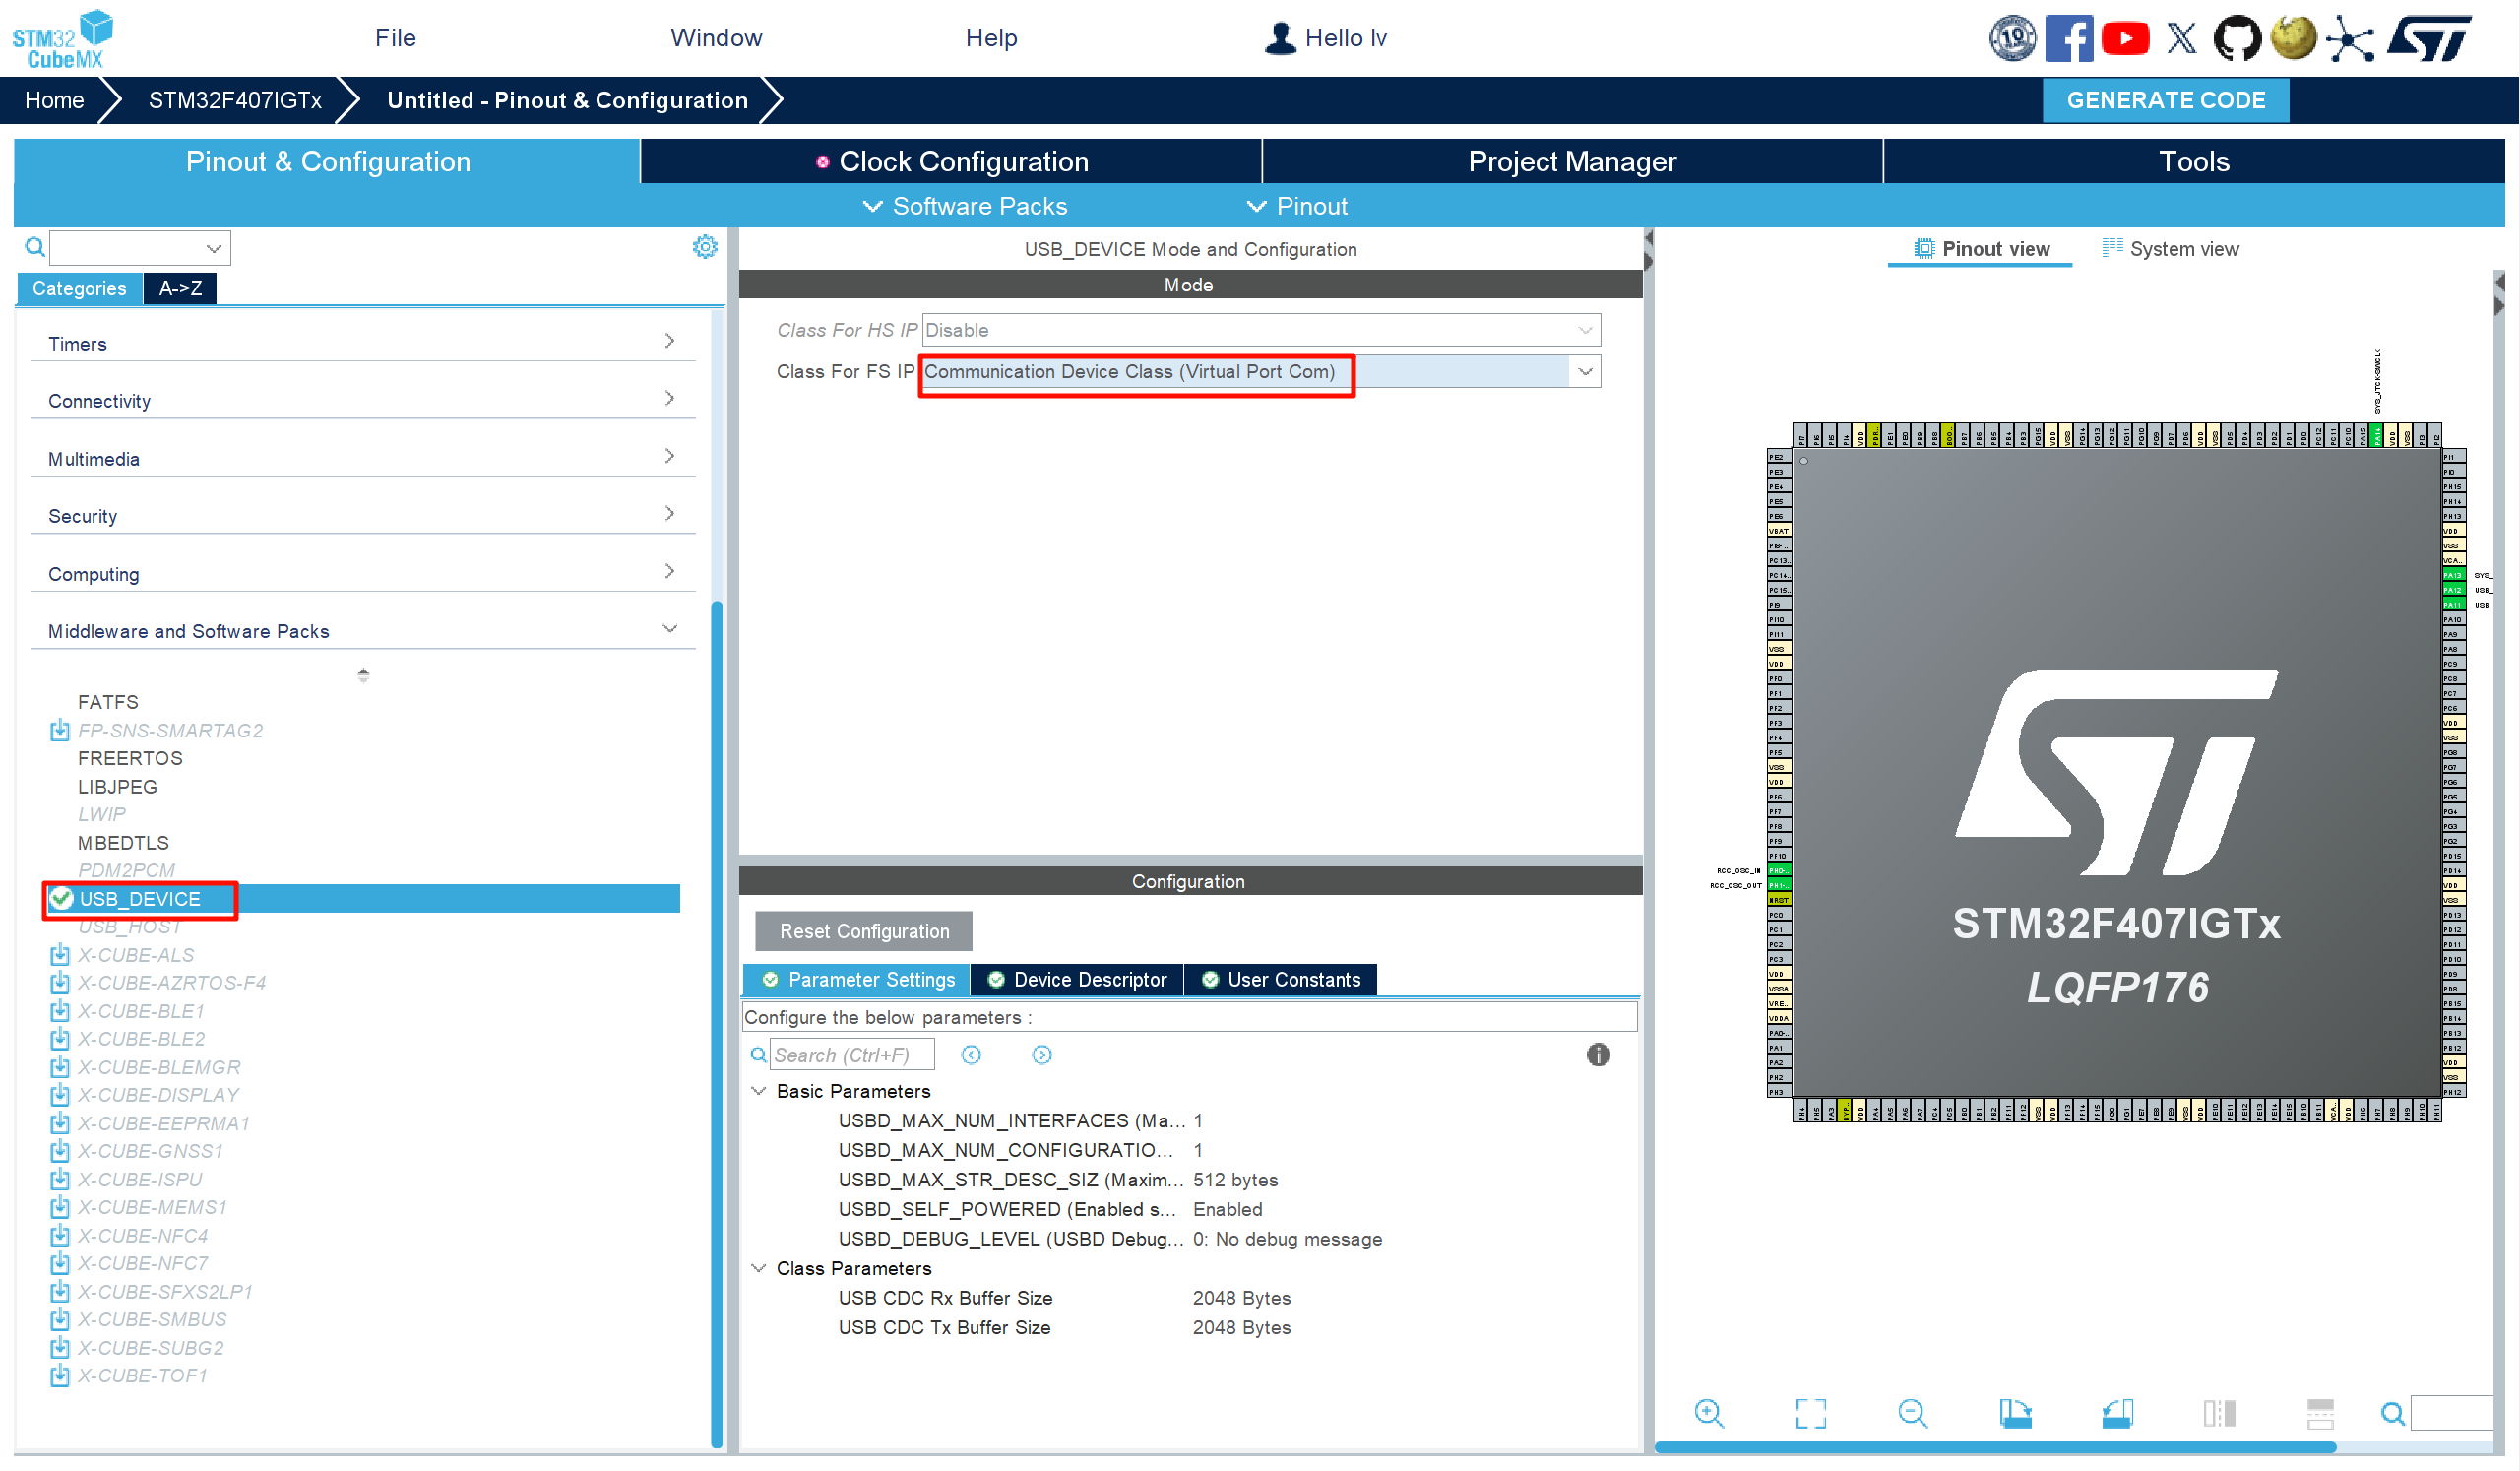Click the categories panel vertical scrollbar
2520x1471 pixels.
716,1023
